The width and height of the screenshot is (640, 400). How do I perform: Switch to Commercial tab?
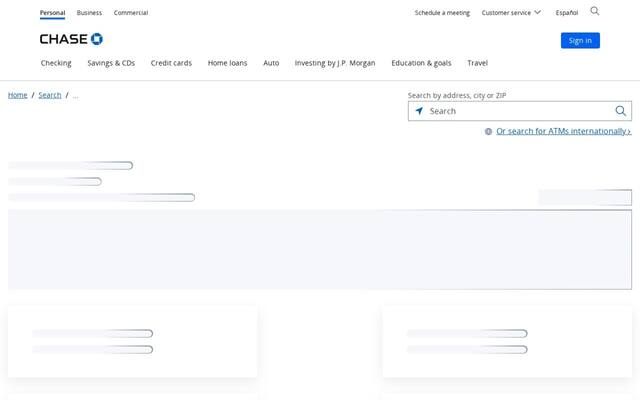pos(131,13)
